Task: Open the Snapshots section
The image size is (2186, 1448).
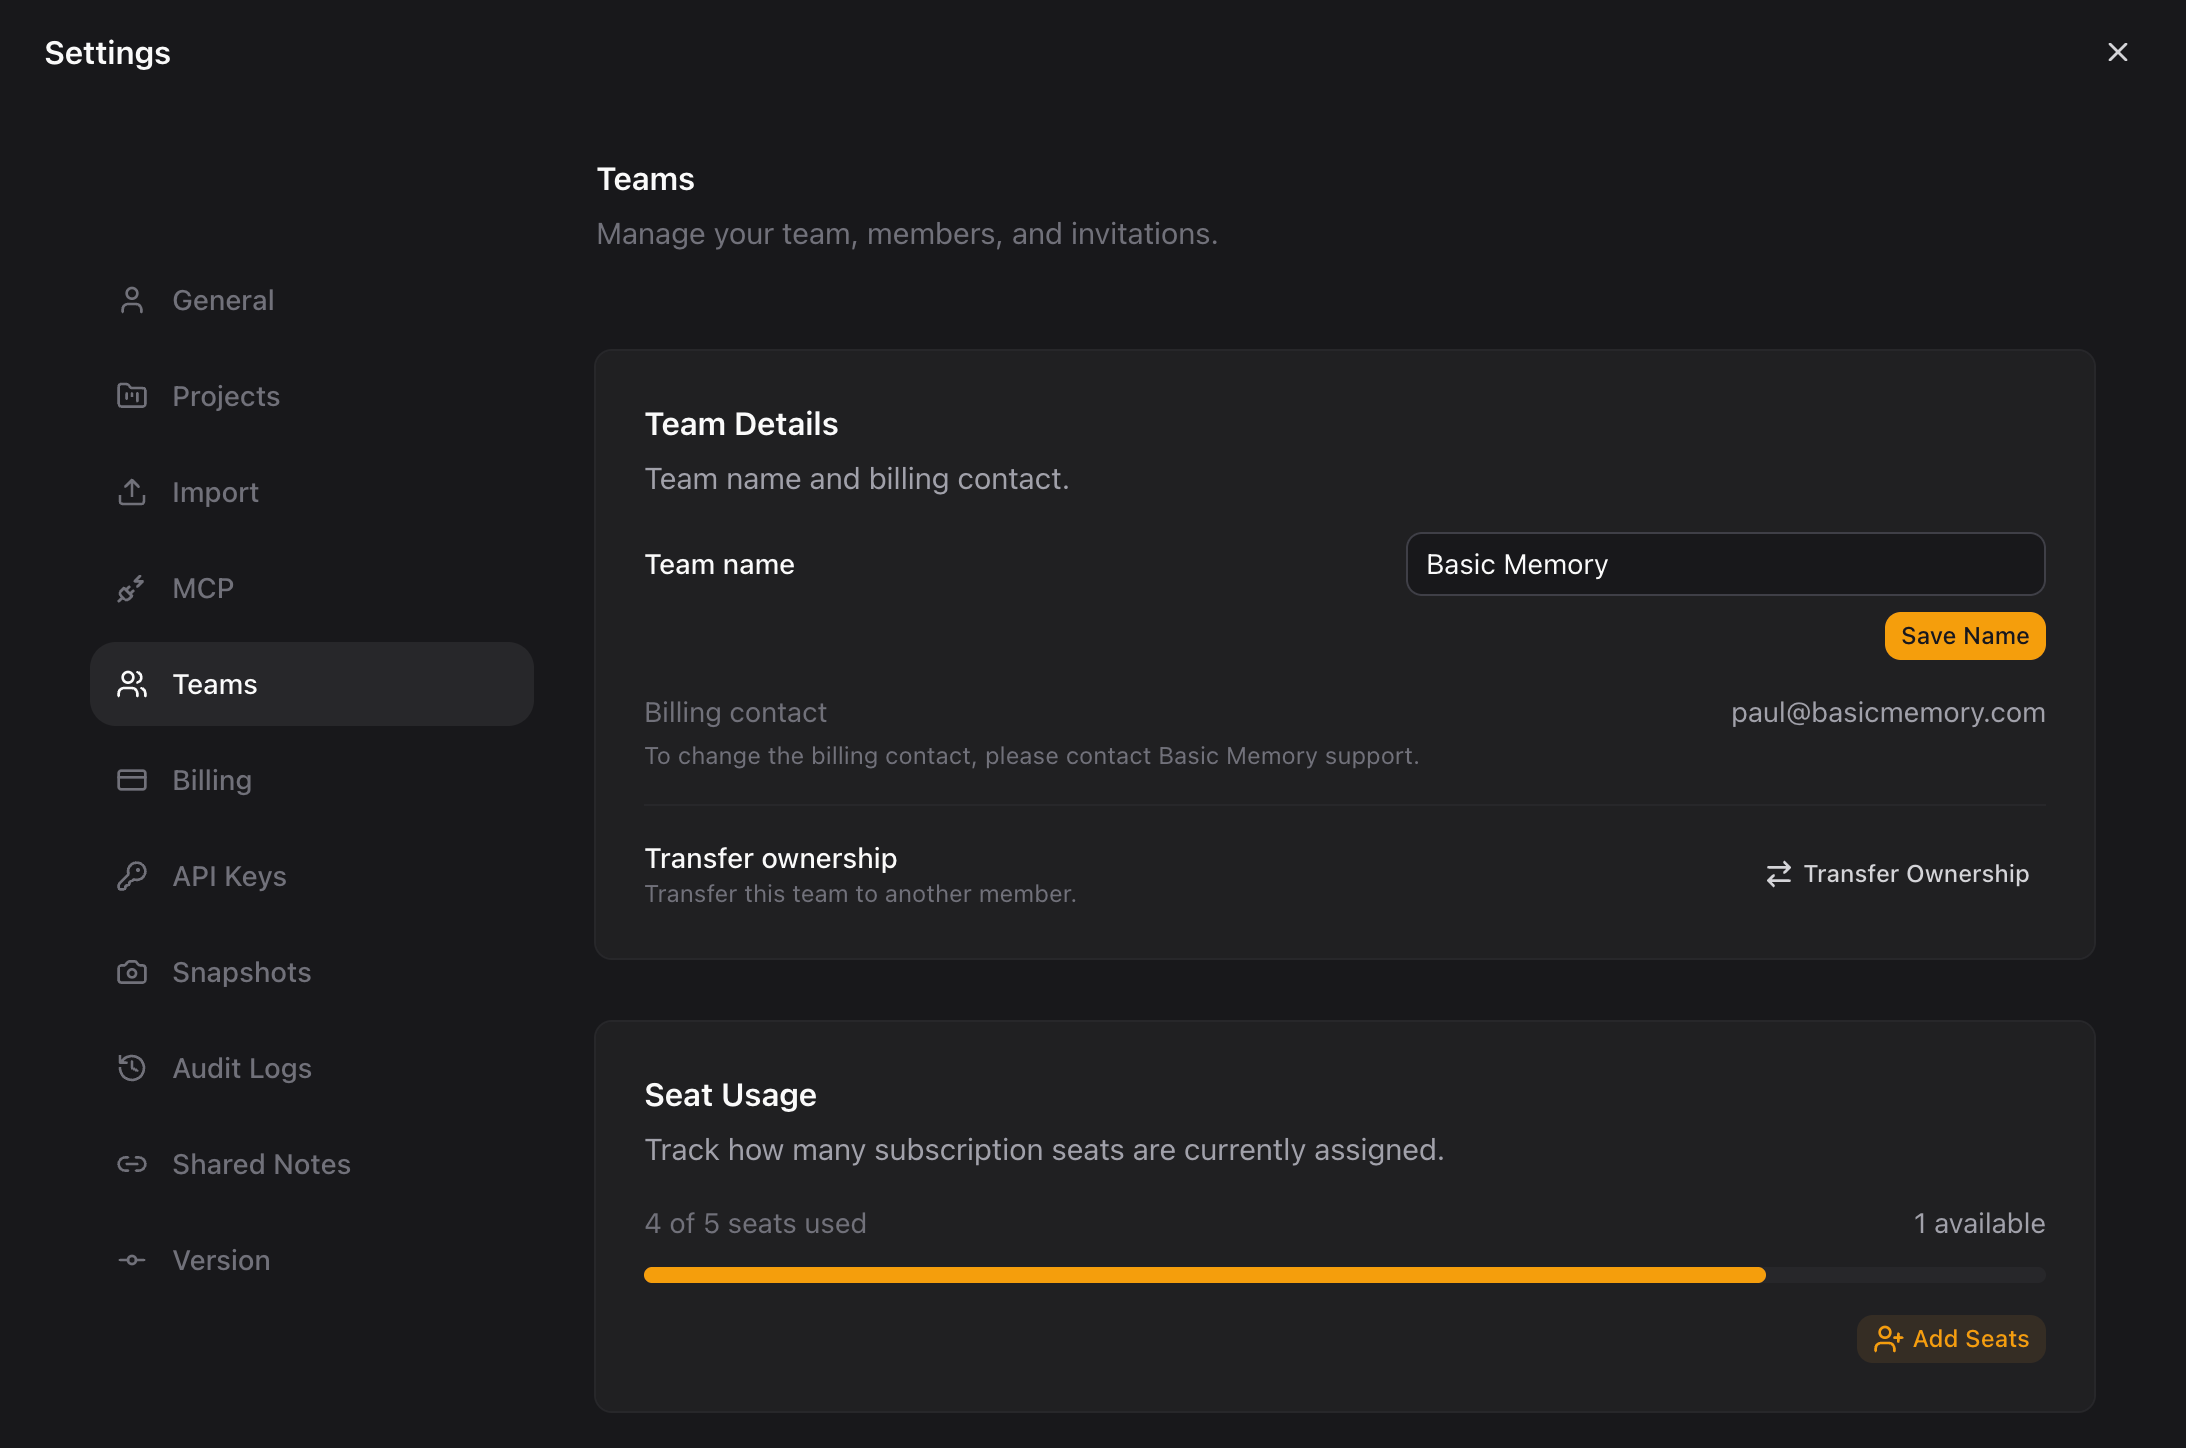Action: point(312,972)
